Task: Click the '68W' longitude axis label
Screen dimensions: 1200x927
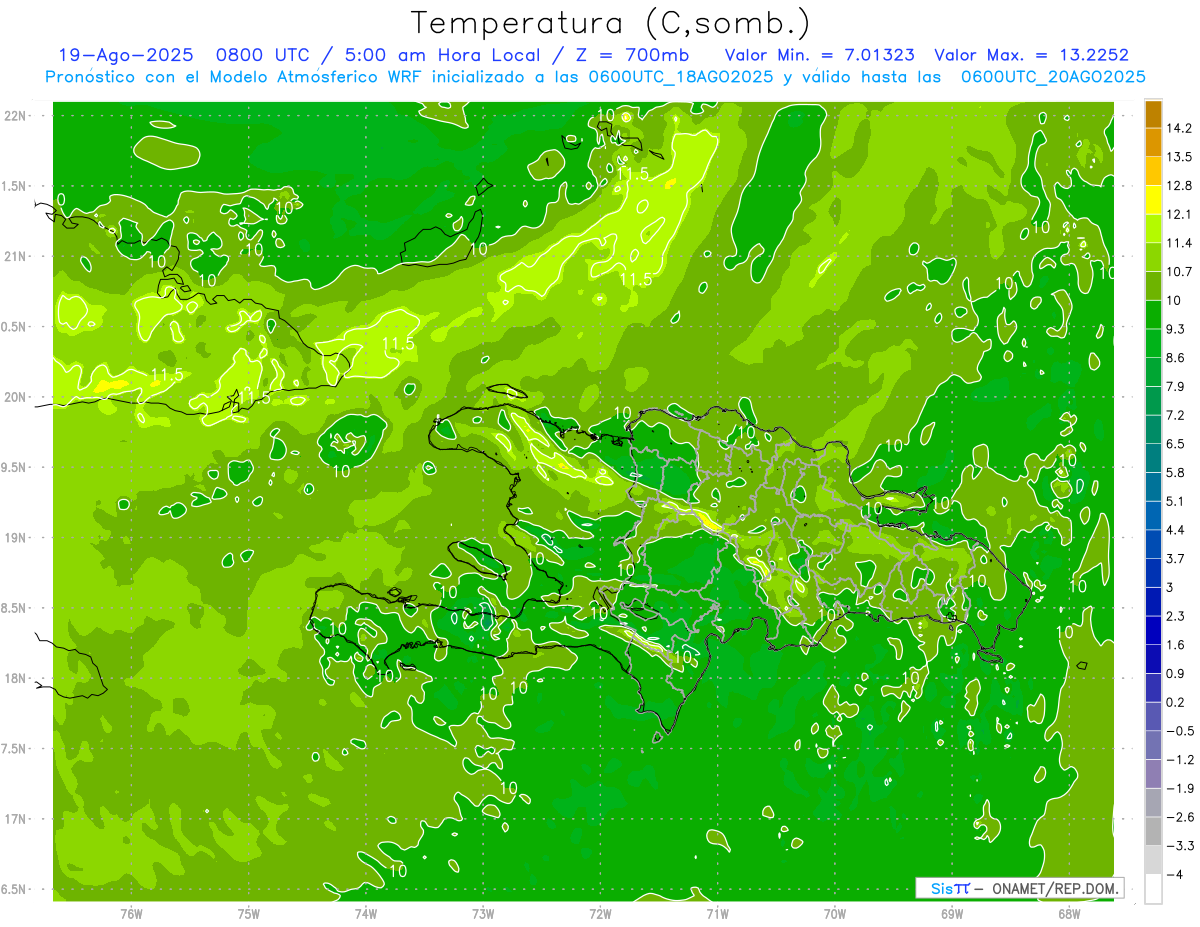Action: (1069, 913)
